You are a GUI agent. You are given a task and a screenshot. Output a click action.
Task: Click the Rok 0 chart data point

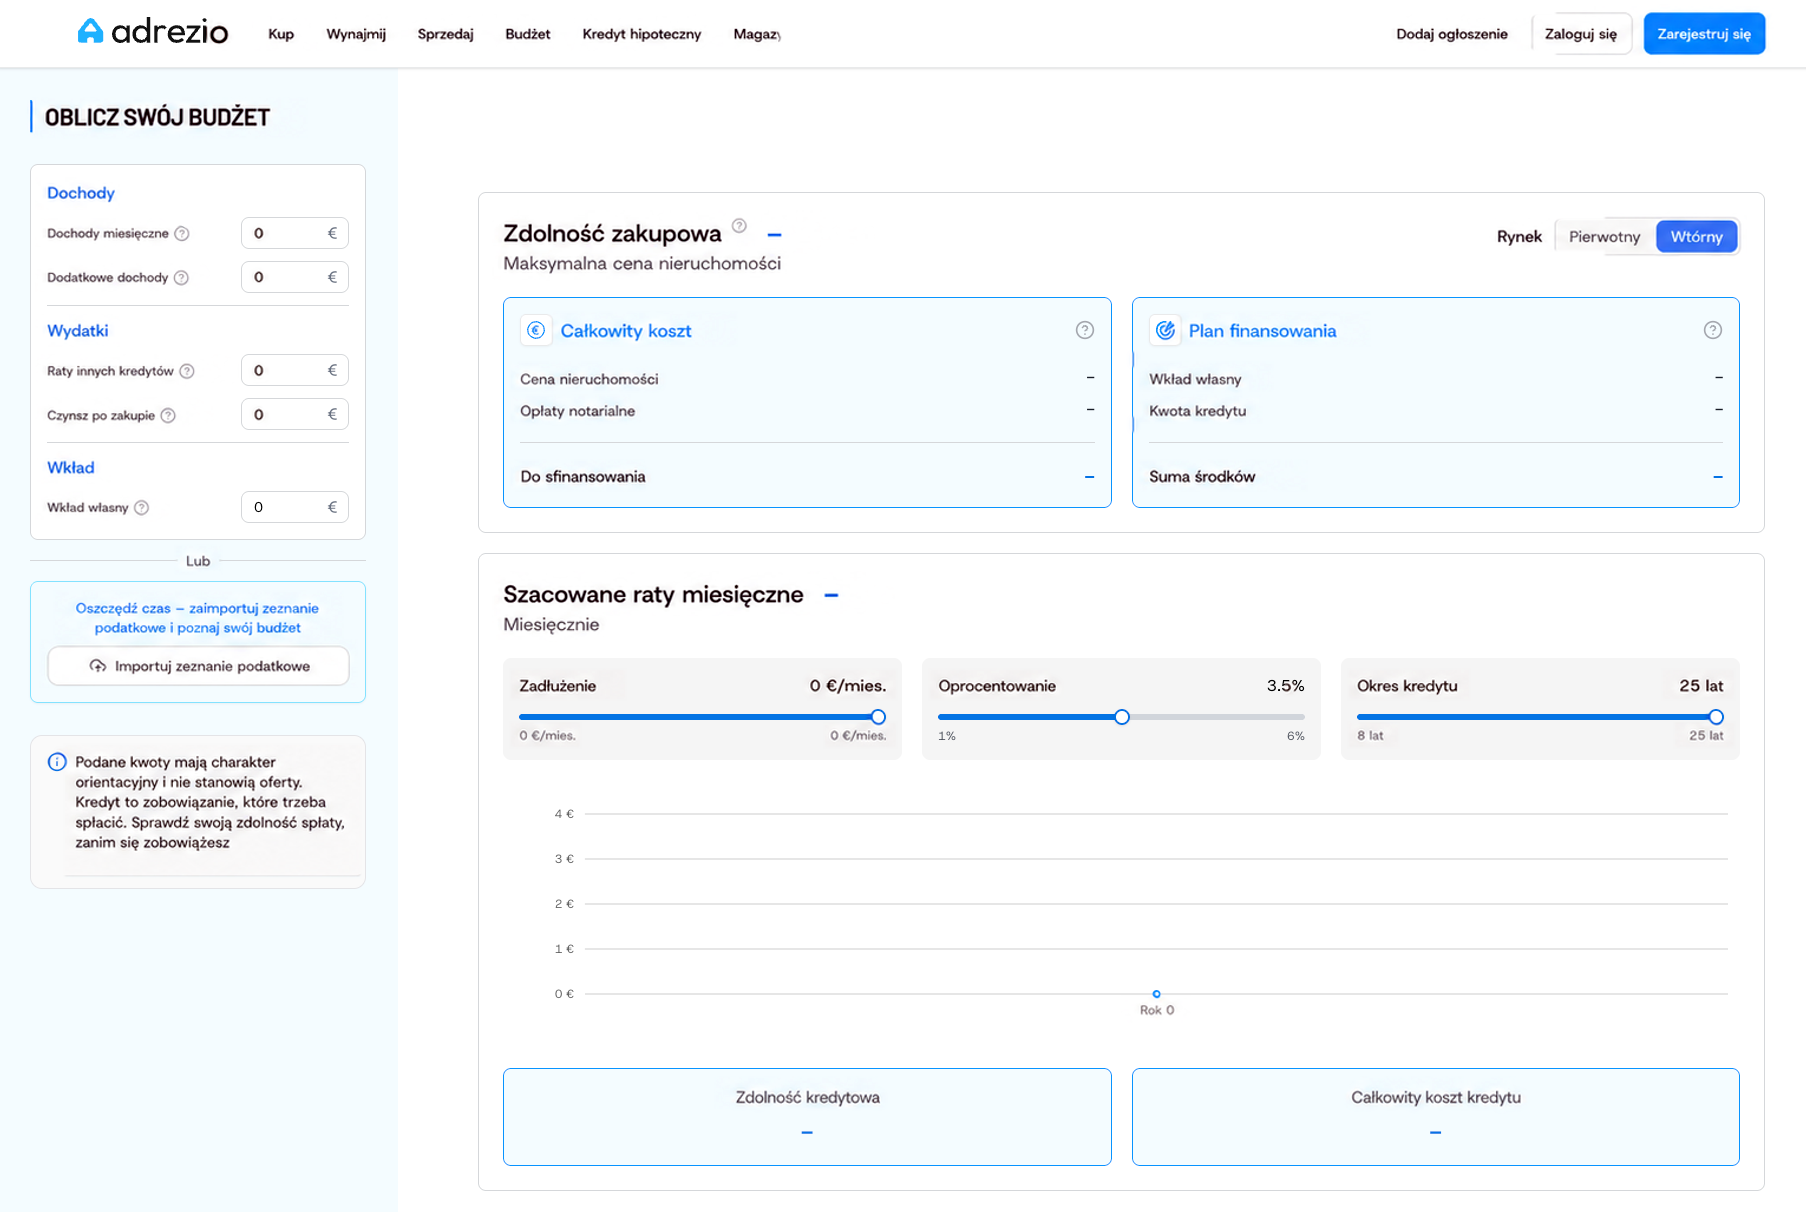click(x=1157, y=994)
